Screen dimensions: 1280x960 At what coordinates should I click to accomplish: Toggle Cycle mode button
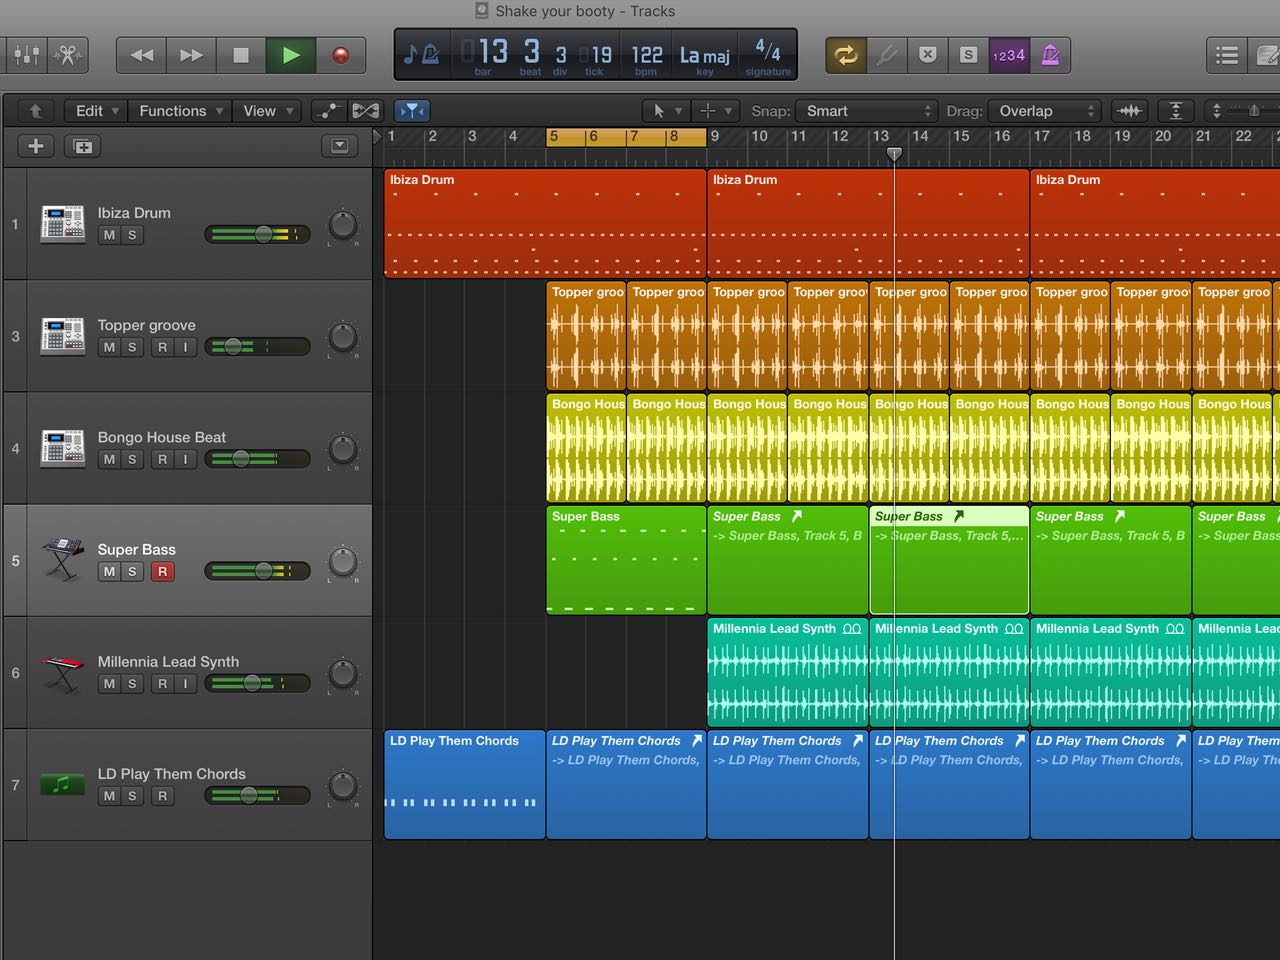[x=846, y=55]
